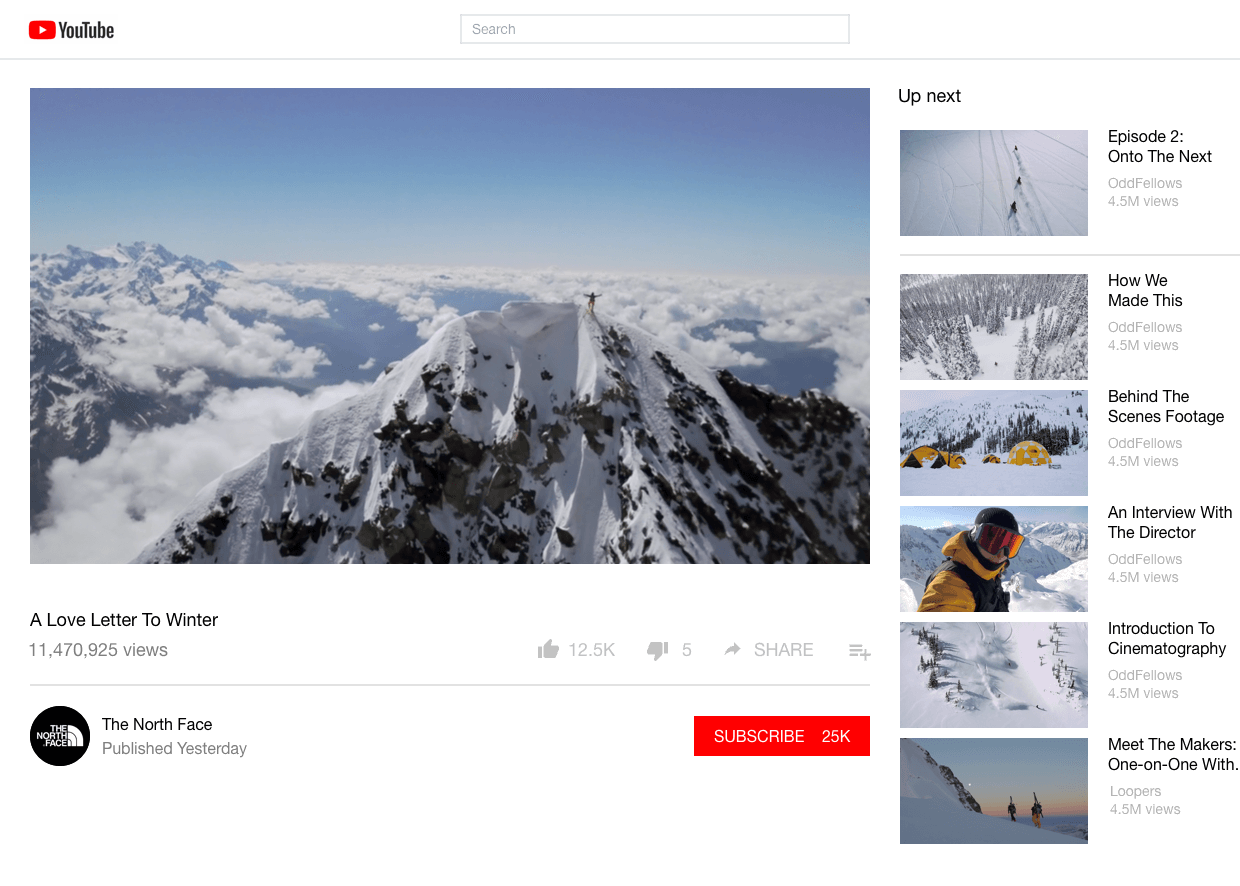
Task: Open the skier selfie with red goggles thumbnail
Action: tap(993, 559)
